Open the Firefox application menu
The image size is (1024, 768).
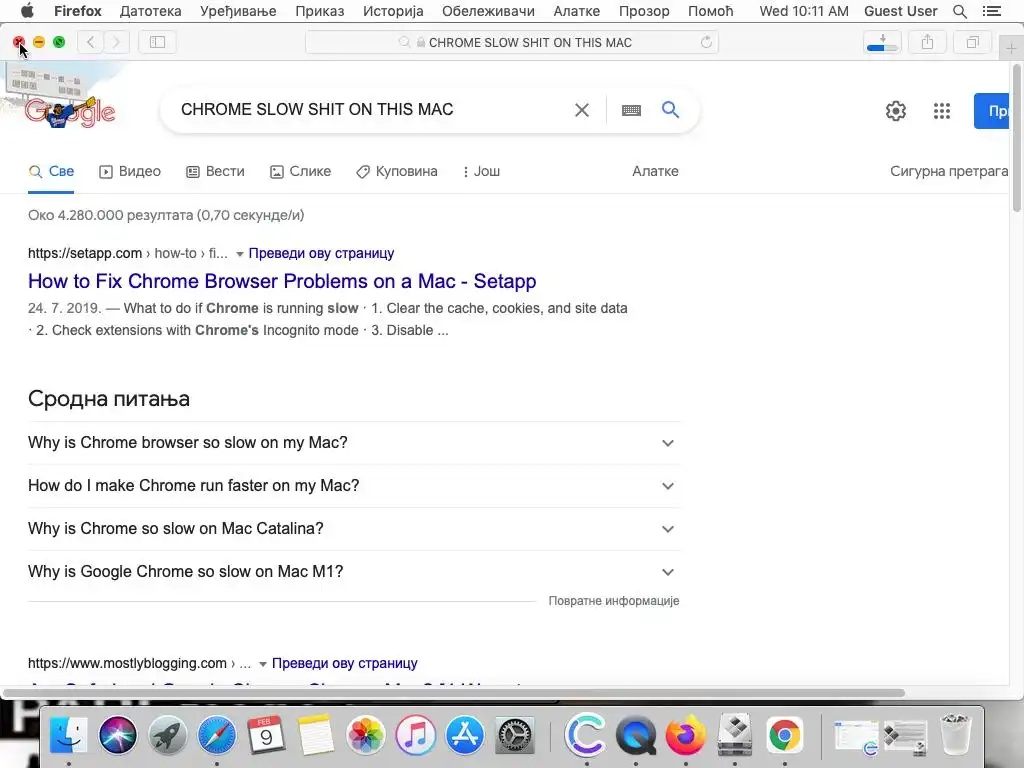pos(78,11)
